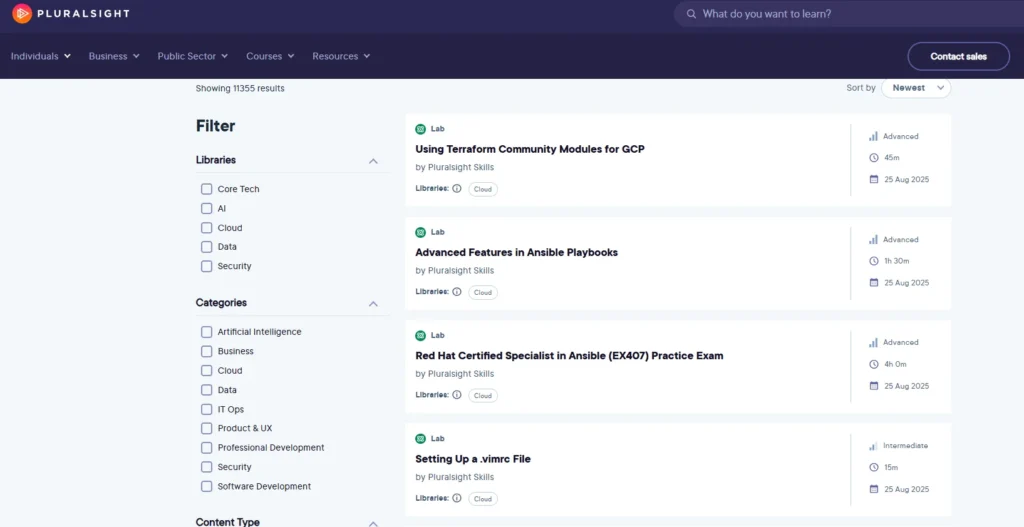Click clock icon next to 15m
This screenshot has height=527, width=1024.
874,467
